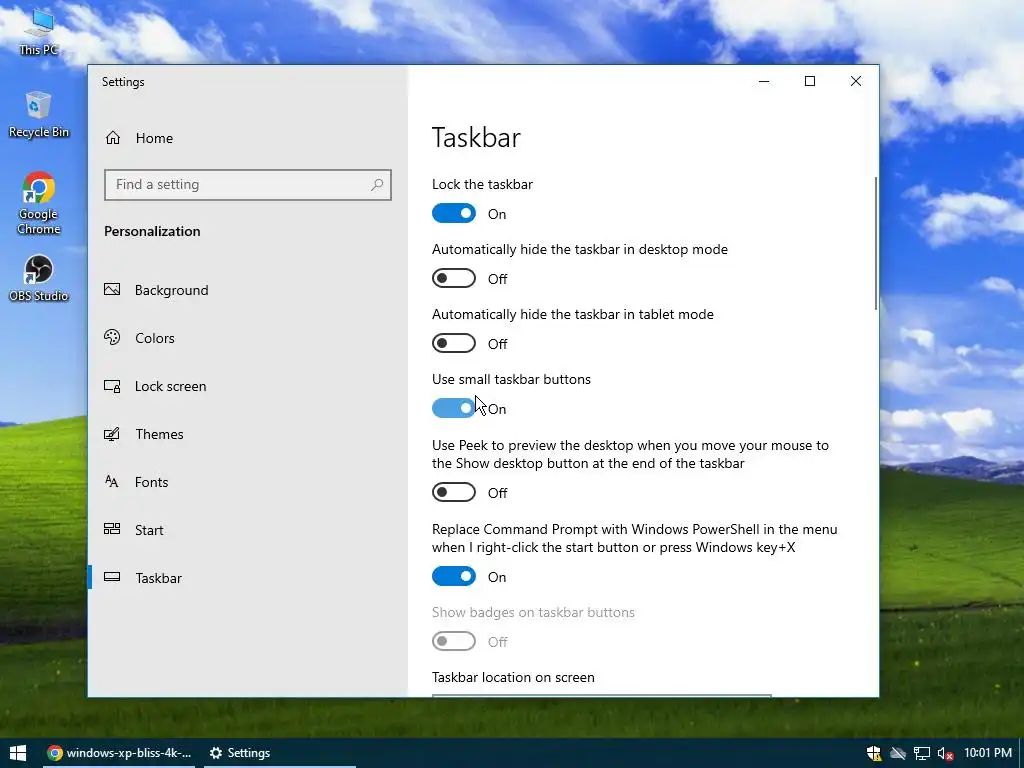Click the Background picture icon
Viewport: 1024px width, 768px height.
tap(112, 289)
